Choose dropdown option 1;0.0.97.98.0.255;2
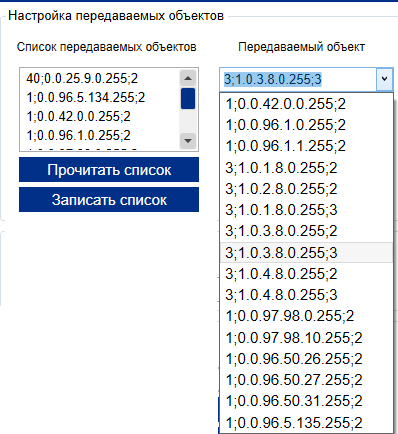Screen dimensions: 398x434 point(306,316)
